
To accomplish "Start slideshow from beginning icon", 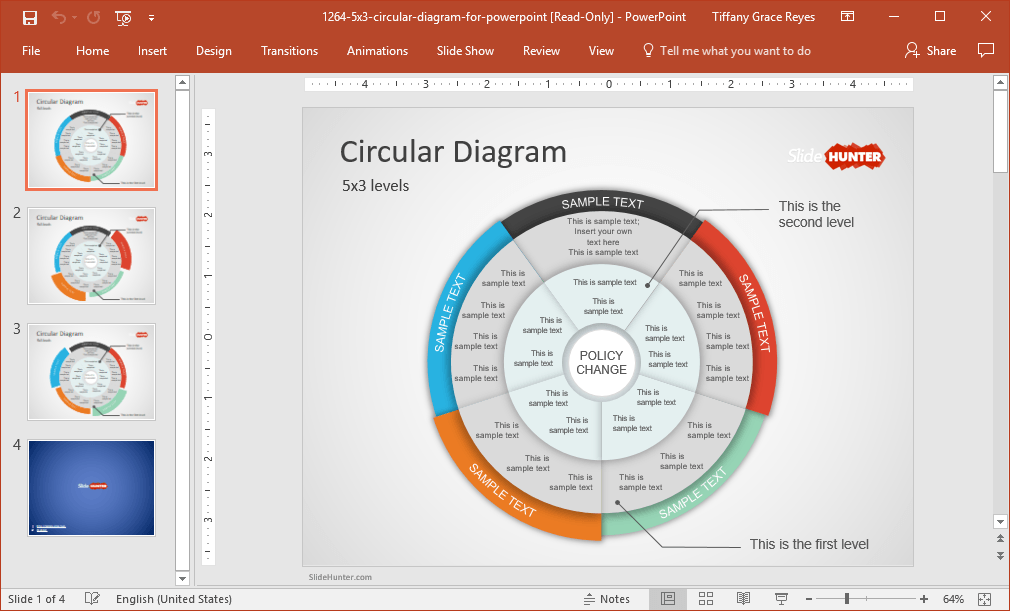I will pos(123,17).
